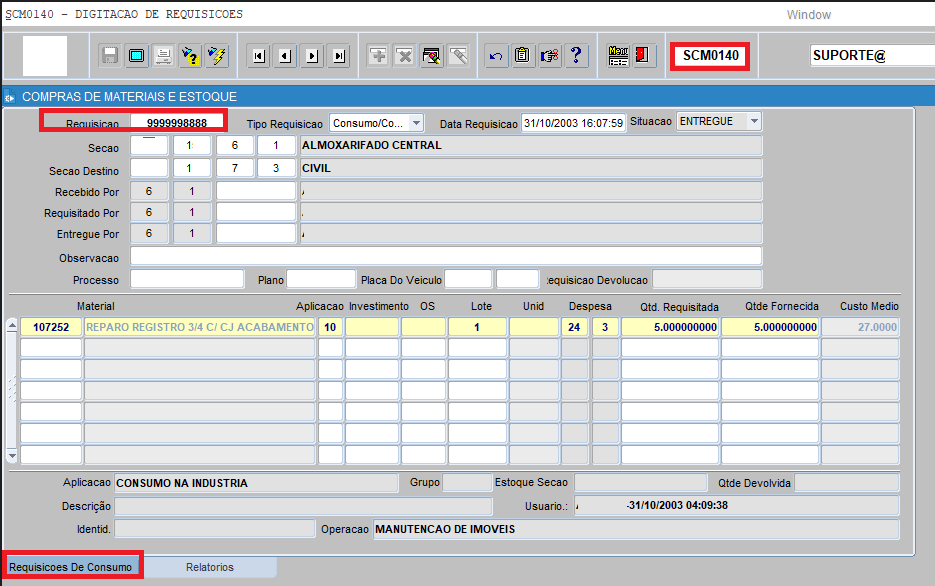935x586 pixels.
Task: Click the Custo Medio value 27.0000
Action: 860,327
